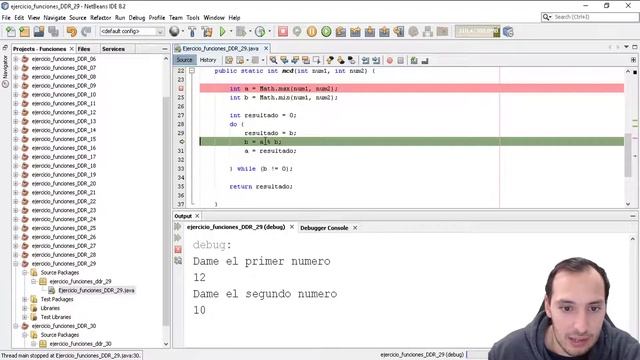Click the Profile Project toolbar icon
The height and width of the screenshot is (360, 640).
pos(260,31)
